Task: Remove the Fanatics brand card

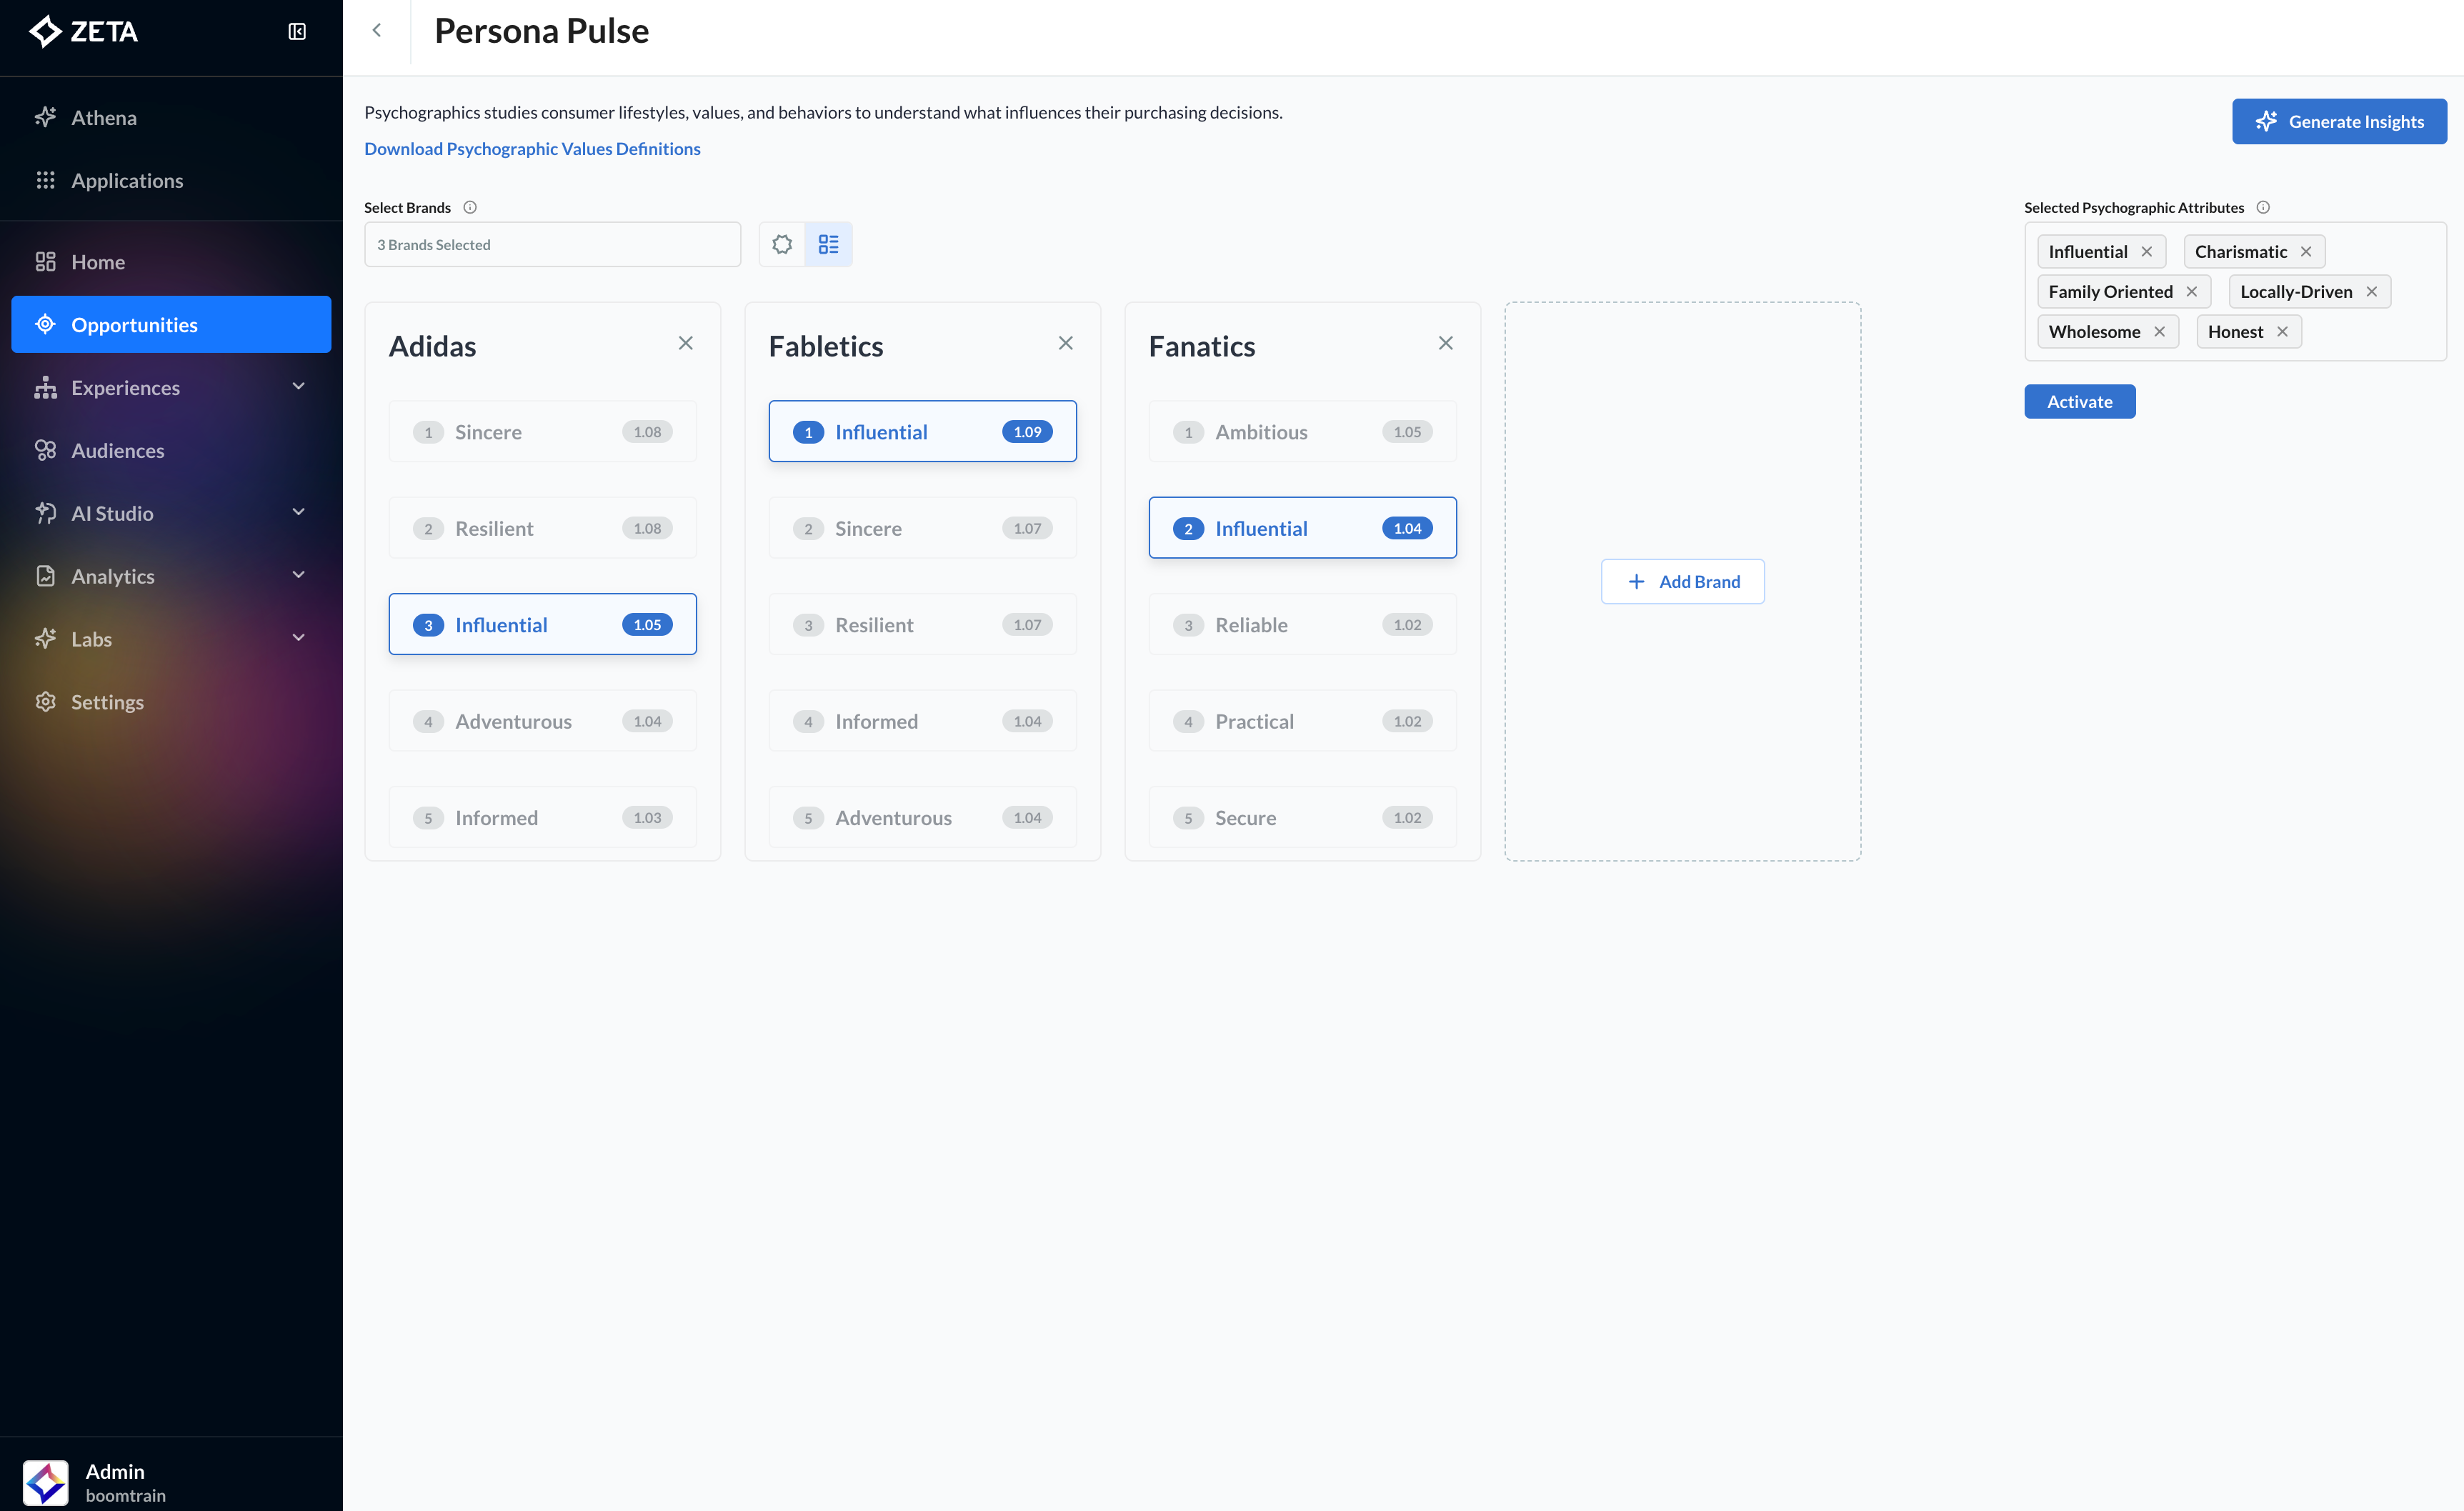Action: pyautogui.click(x=1446, y=343)
